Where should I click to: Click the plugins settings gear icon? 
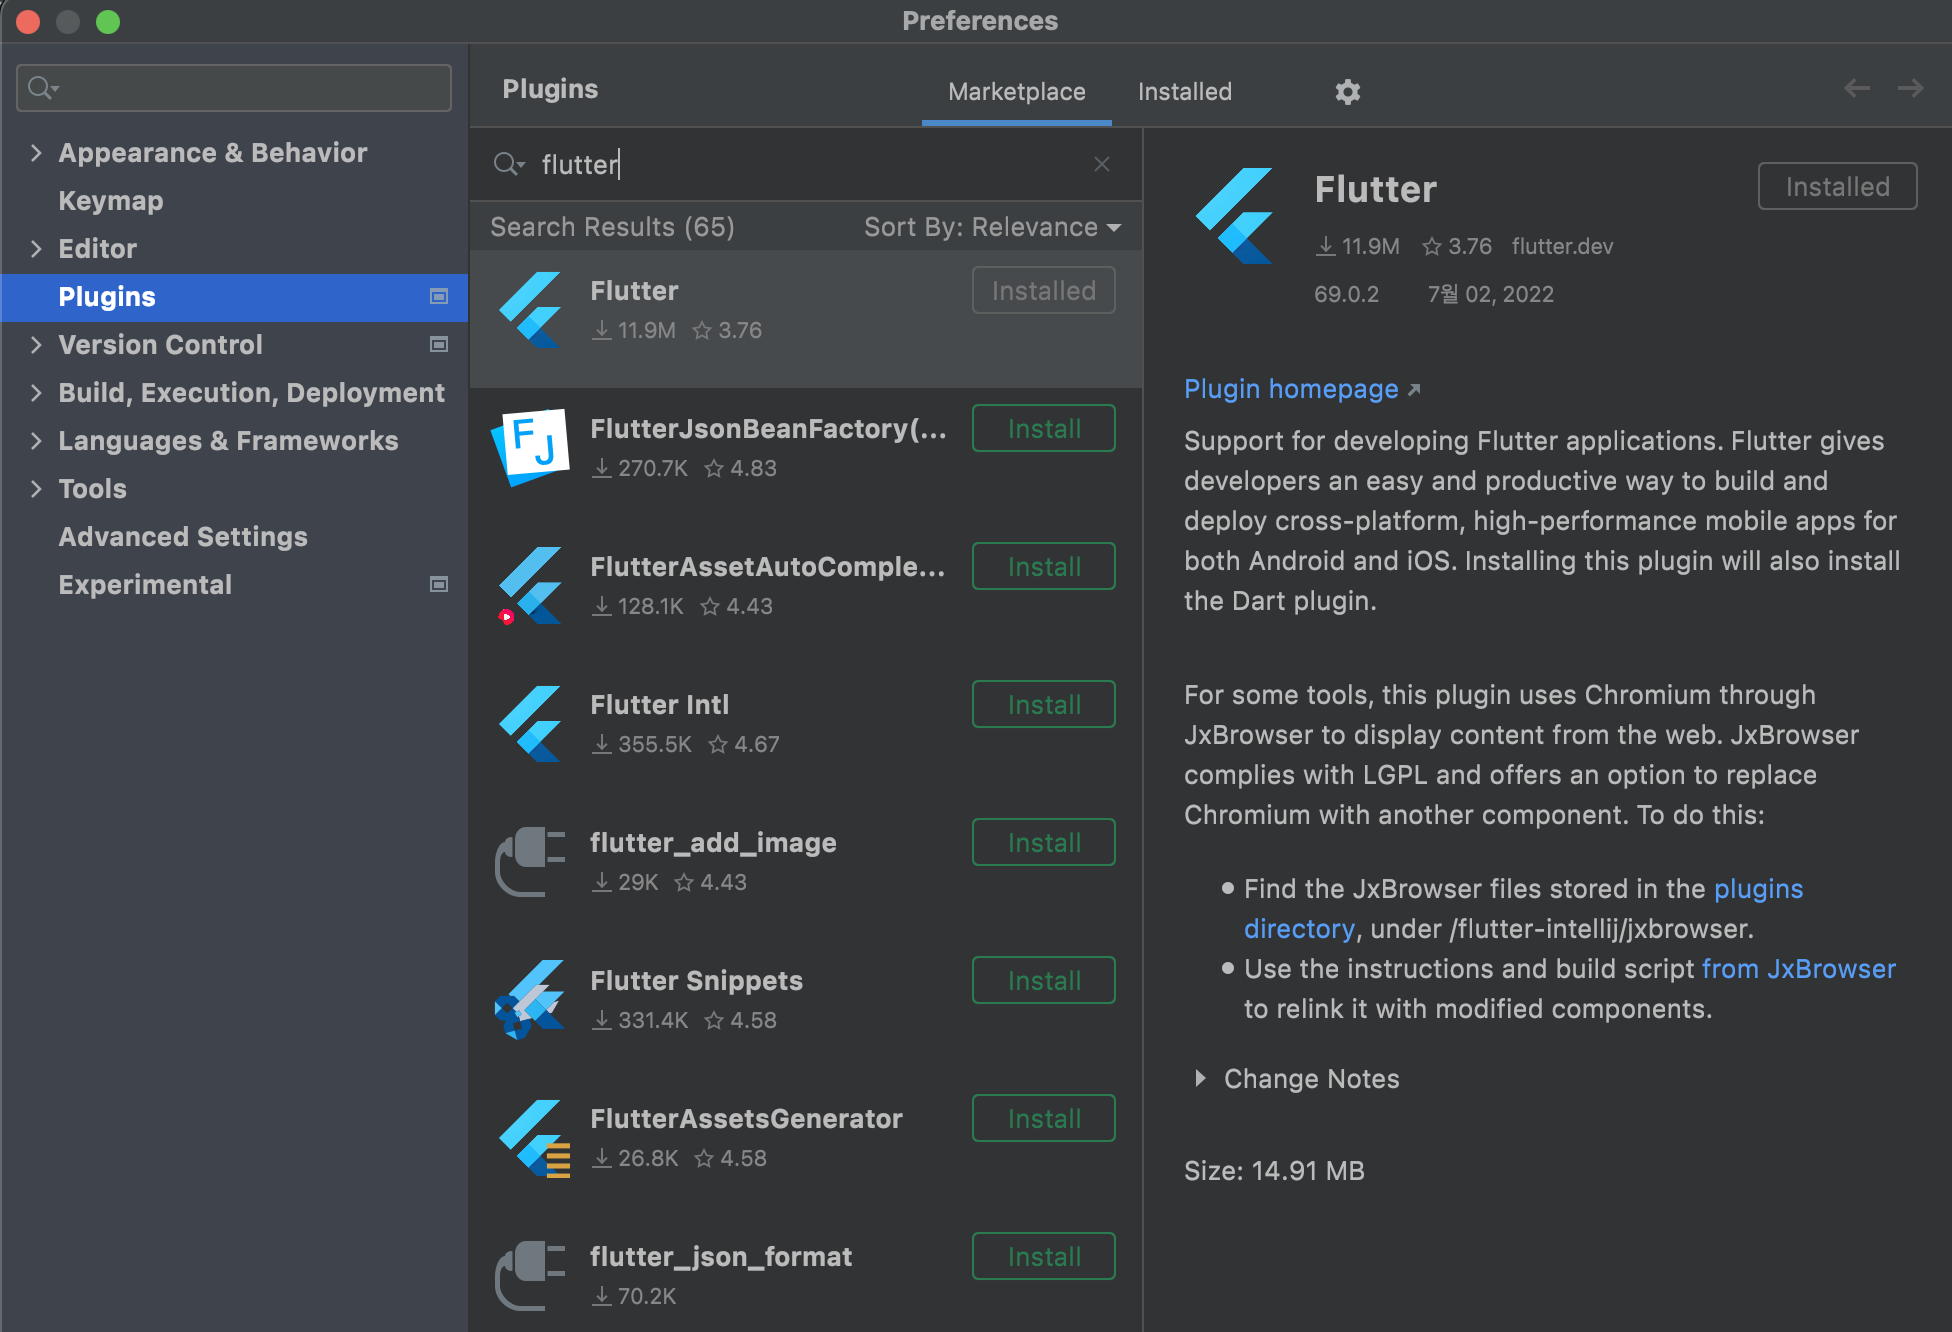[1347, 92]
